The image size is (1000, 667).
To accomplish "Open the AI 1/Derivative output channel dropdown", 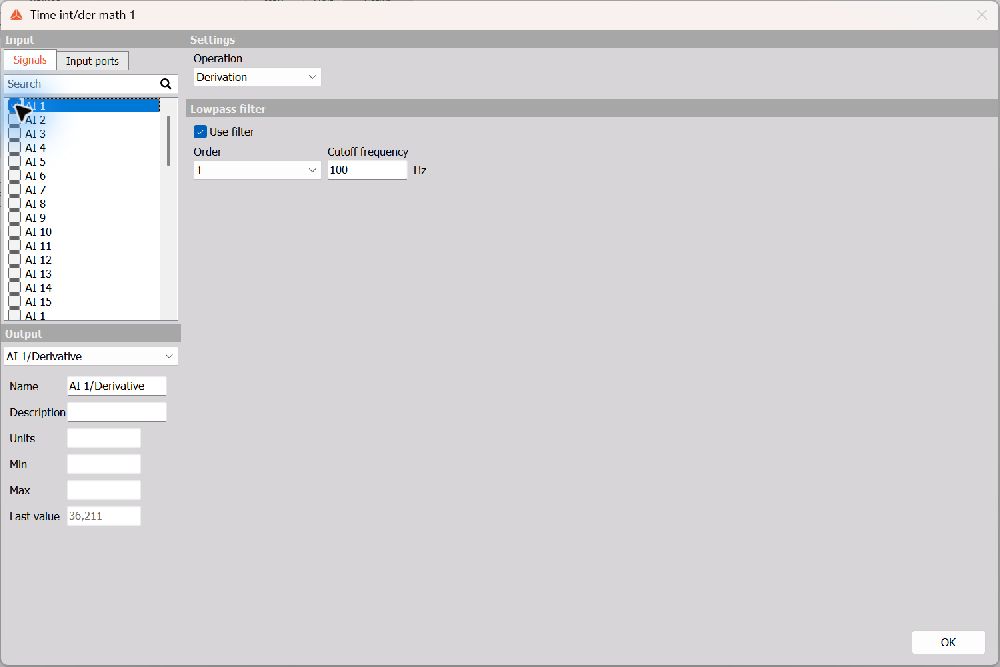I will 91,356.
